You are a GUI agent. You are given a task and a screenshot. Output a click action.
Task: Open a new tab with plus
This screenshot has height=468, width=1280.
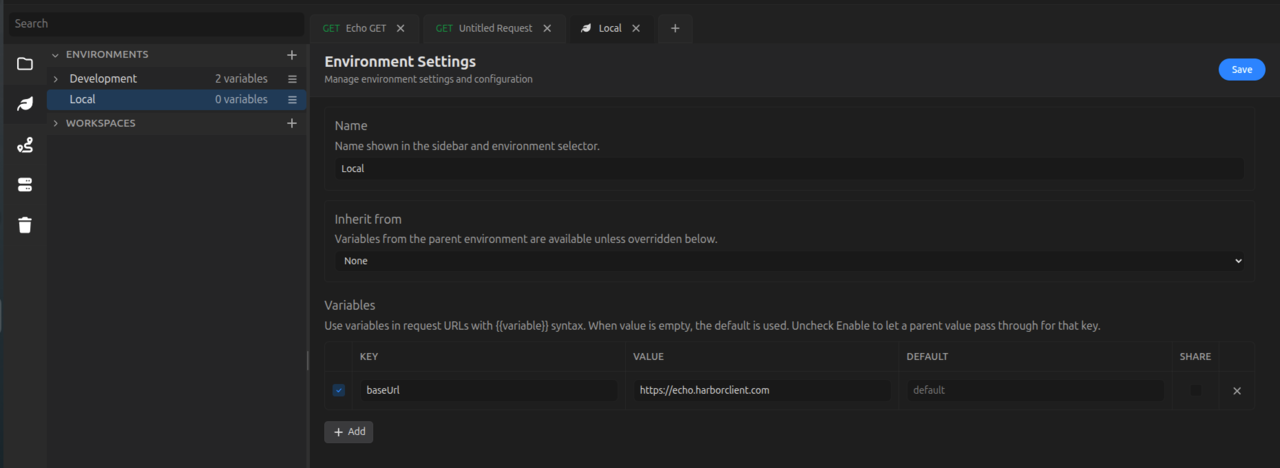[675, 28]
